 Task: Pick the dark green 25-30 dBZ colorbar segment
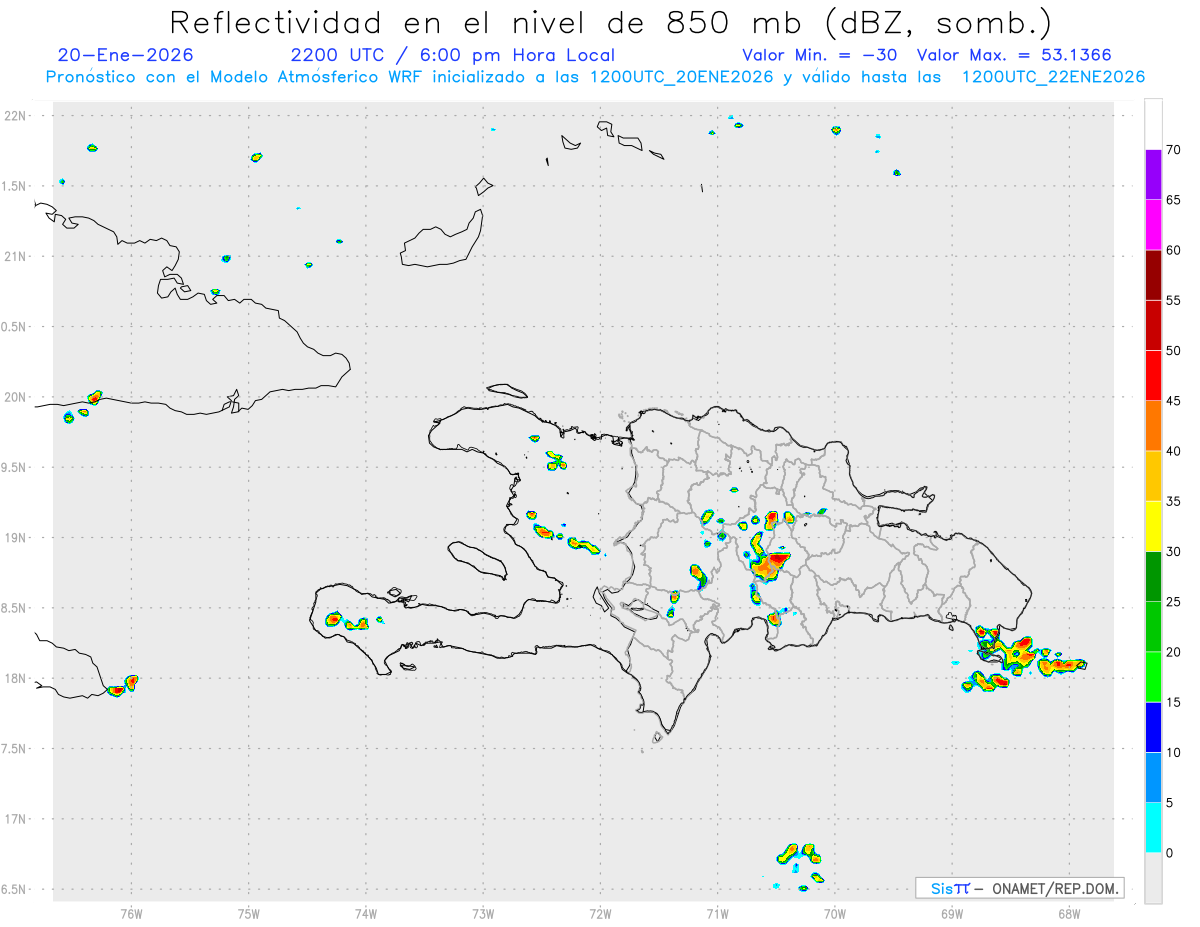coord(1153,576)
